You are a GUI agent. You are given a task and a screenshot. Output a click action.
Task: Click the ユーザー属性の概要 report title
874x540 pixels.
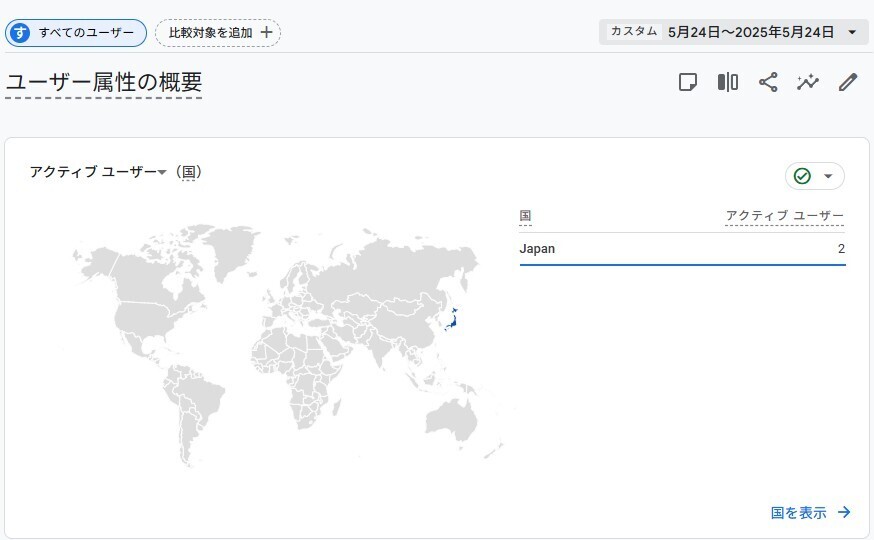tap(104, 83)
